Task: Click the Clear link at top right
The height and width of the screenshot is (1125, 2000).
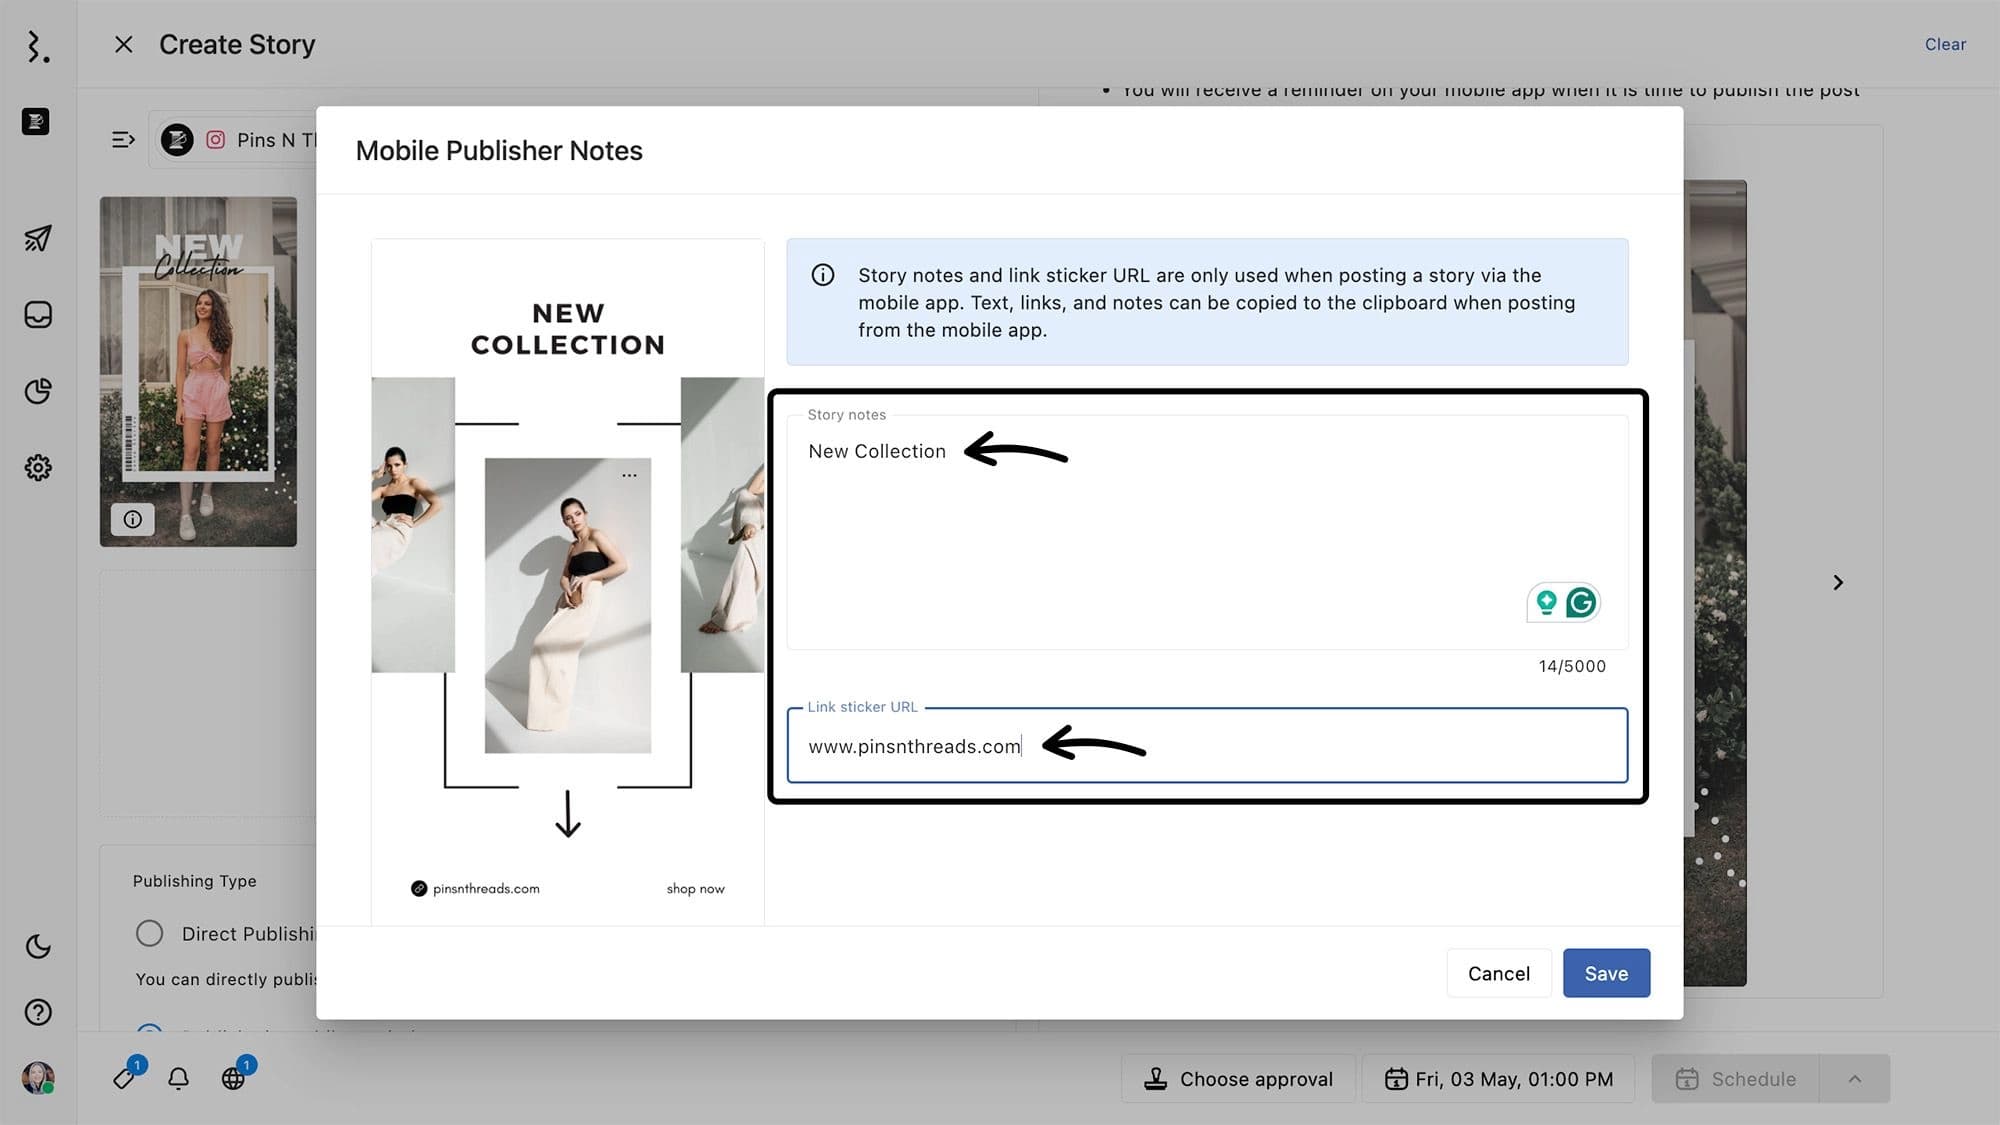Action: click(x=1944, y=44)
